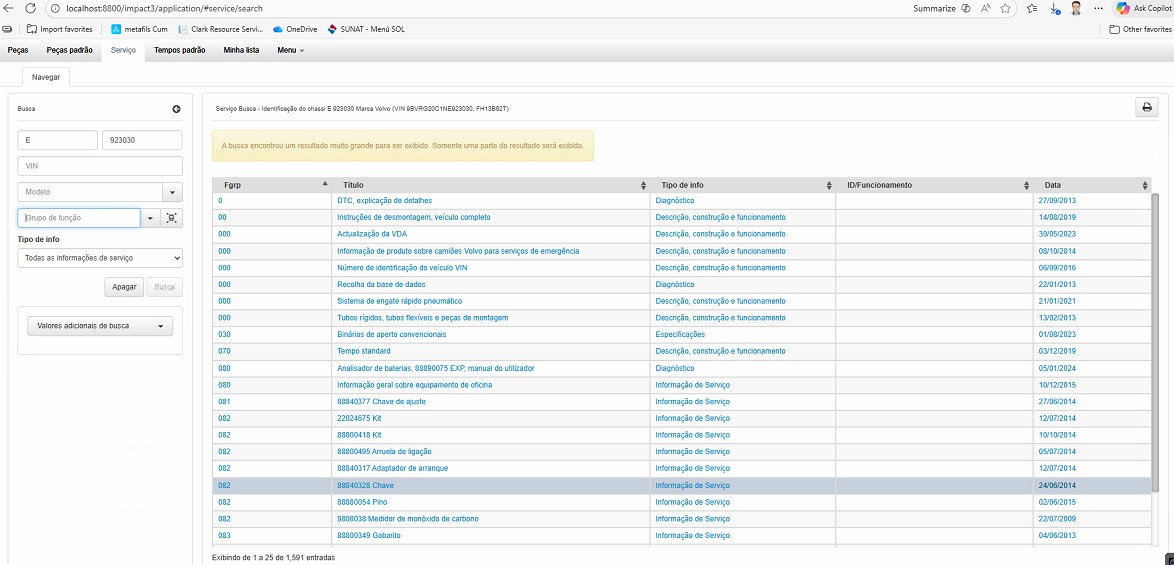Collapse the Busca panel with the arrow icon

tap(176, 109)
